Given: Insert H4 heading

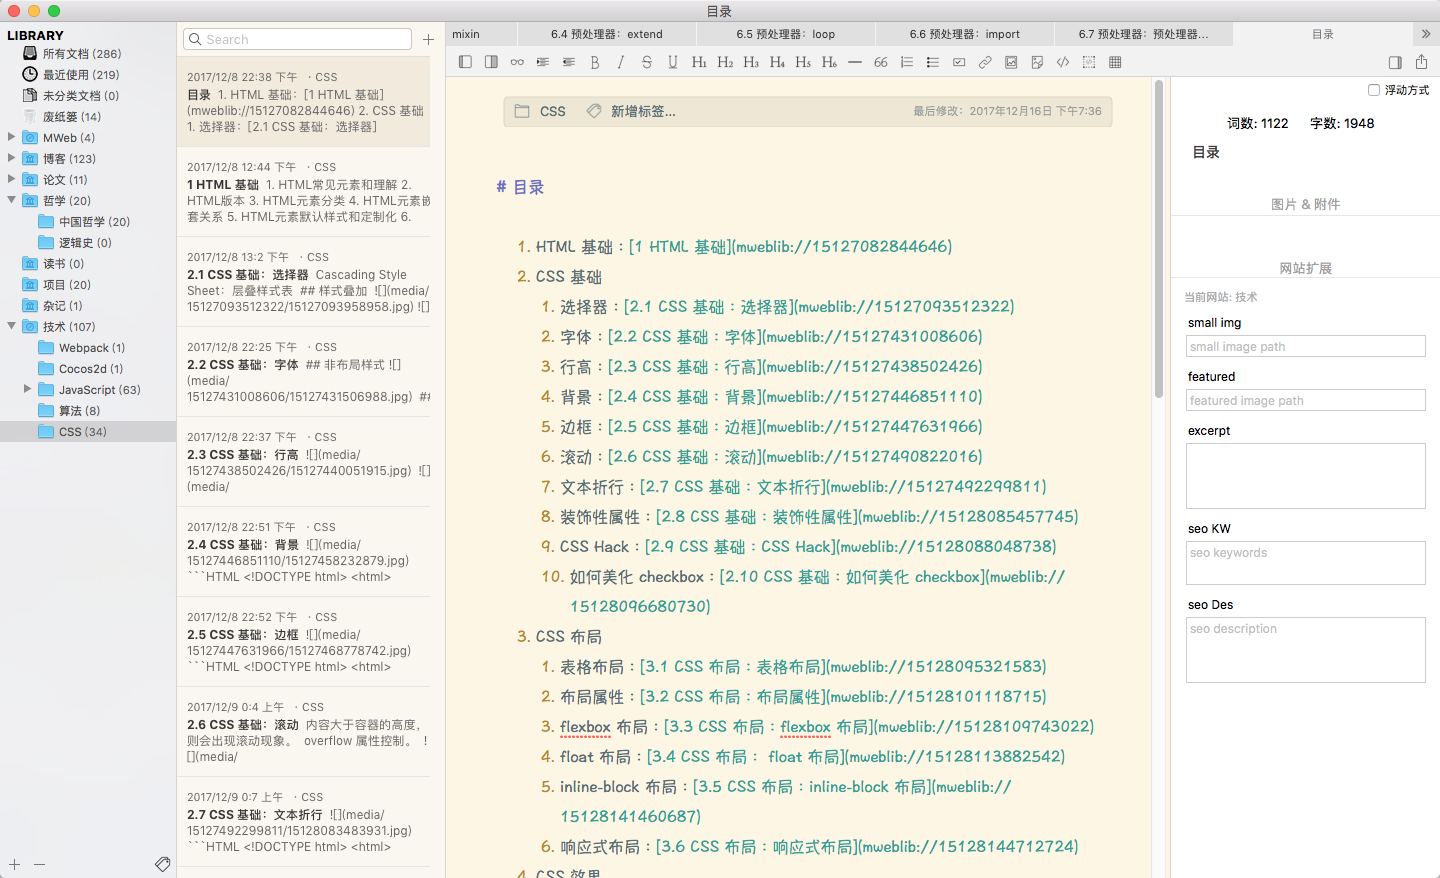Looking at the screenshot, I should pyautogui.click(x=777, y=62).
